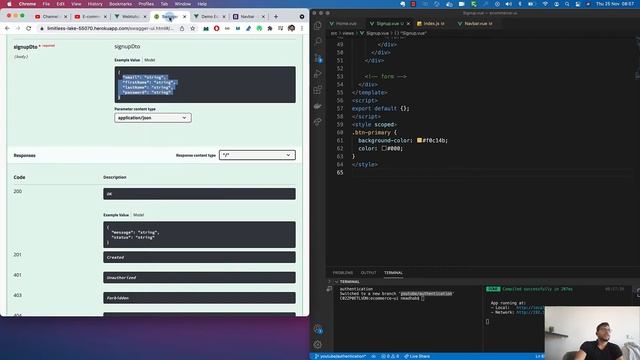Click Chrome back arrow
Image resolution: width=640 pixels, height=360 pixels.
pos(7,28)
